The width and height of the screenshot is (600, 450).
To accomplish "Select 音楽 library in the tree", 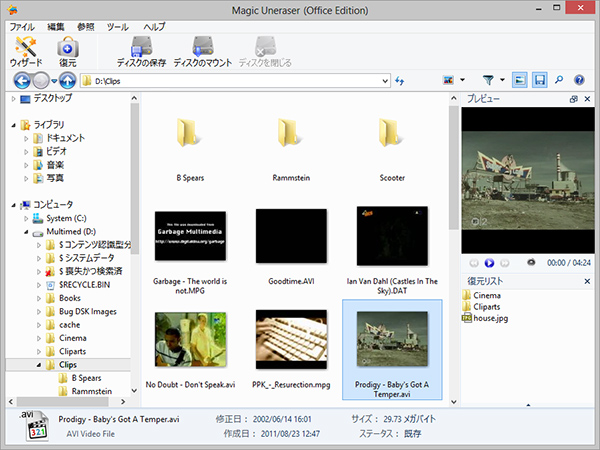I will click(x=55, y=165).
